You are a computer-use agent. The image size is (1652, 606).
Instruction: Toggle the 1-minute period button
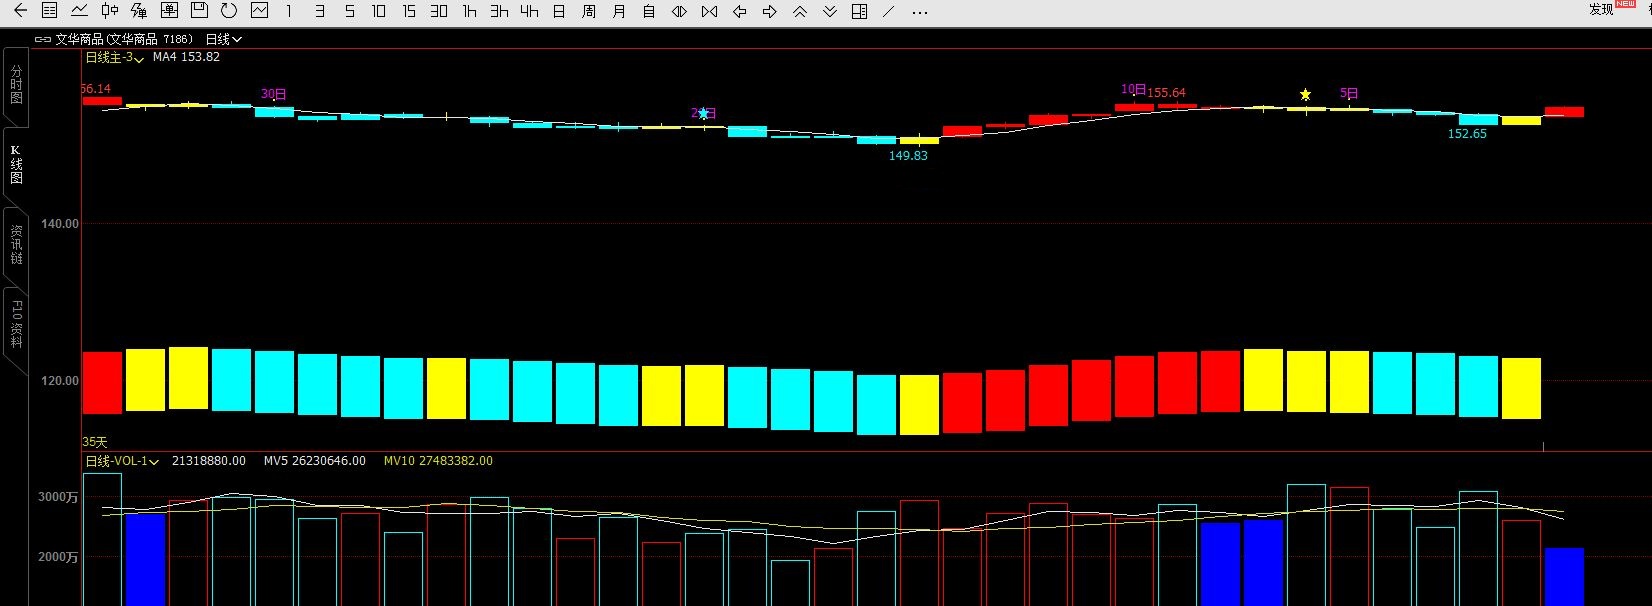289,11
